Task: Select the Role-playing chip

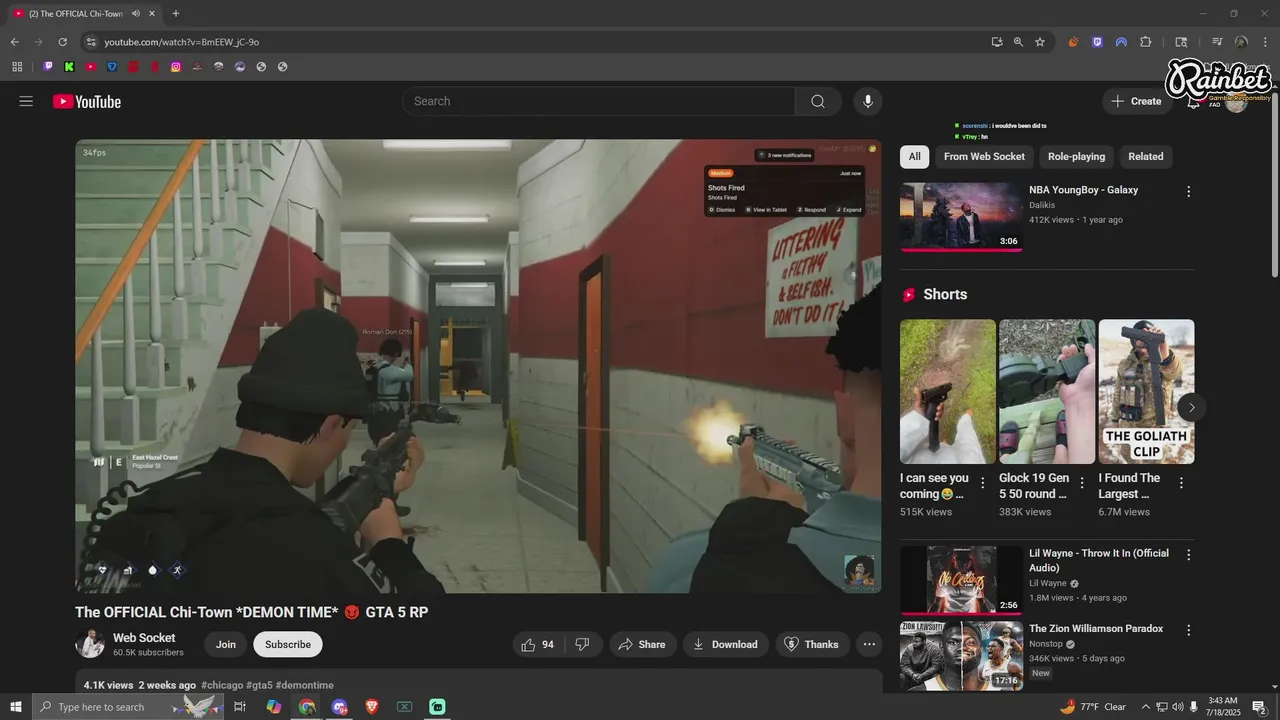Action: point(1076,157)
